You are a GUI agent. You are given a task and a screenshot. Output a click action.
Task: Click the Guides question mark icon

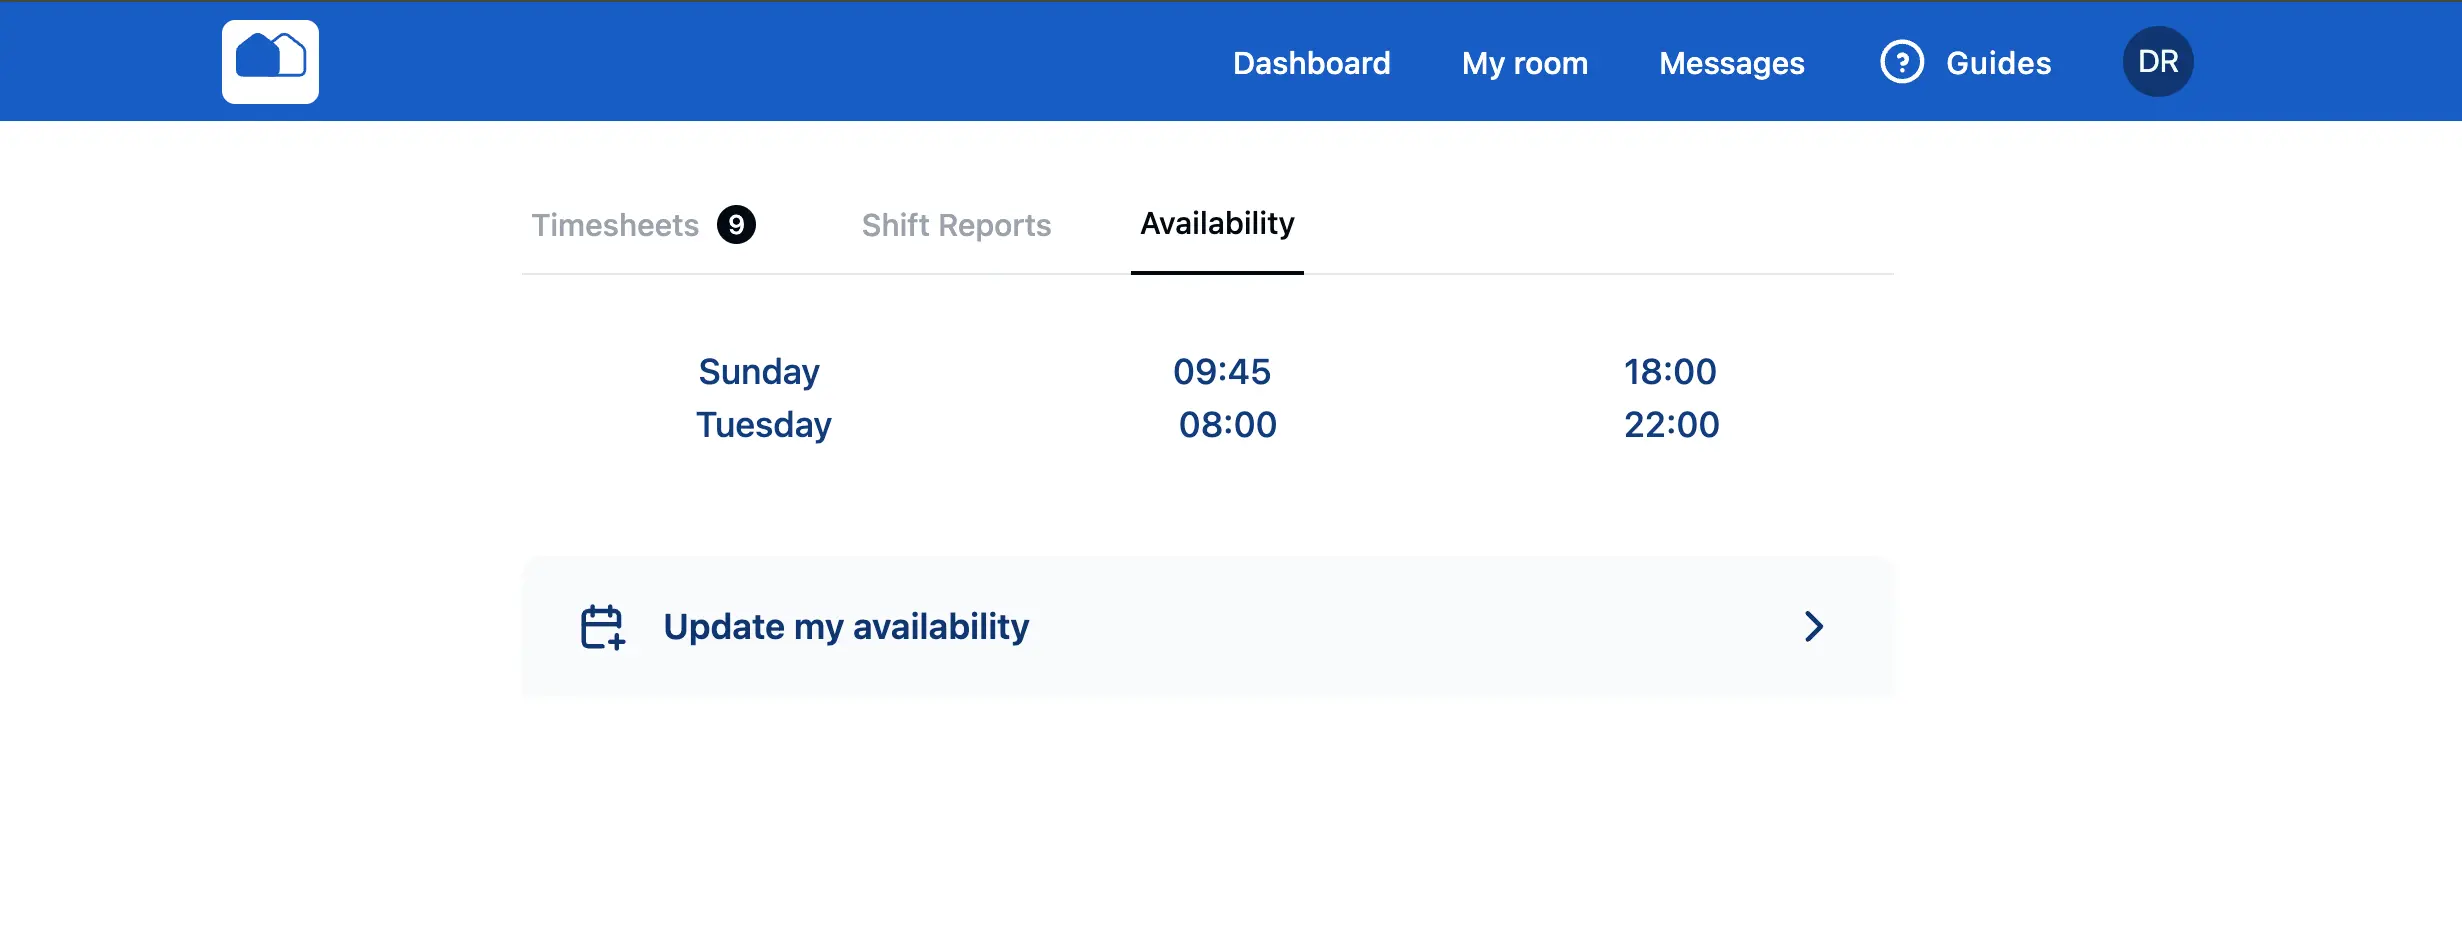pos(1901,62)
